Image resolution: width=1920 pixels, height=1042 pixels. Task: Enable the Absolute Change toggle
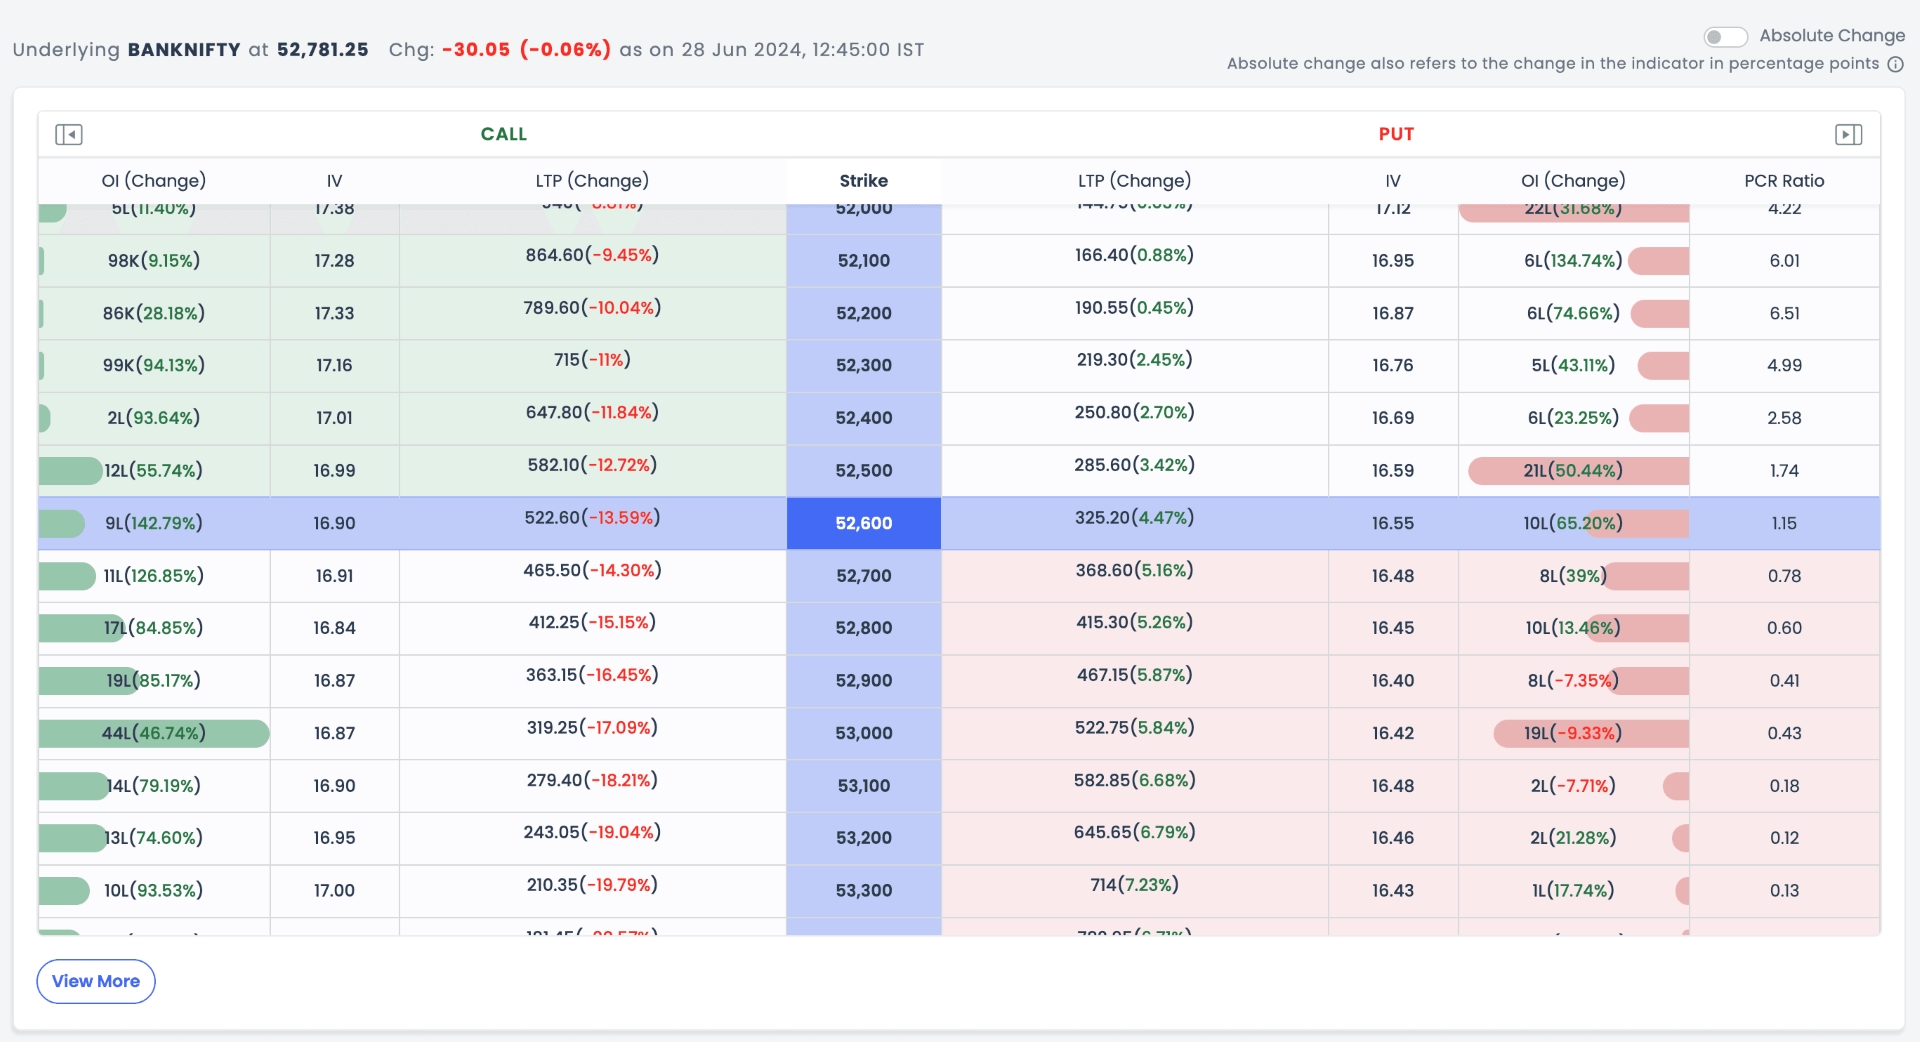pyautogui.click(x=1725, y=36)
